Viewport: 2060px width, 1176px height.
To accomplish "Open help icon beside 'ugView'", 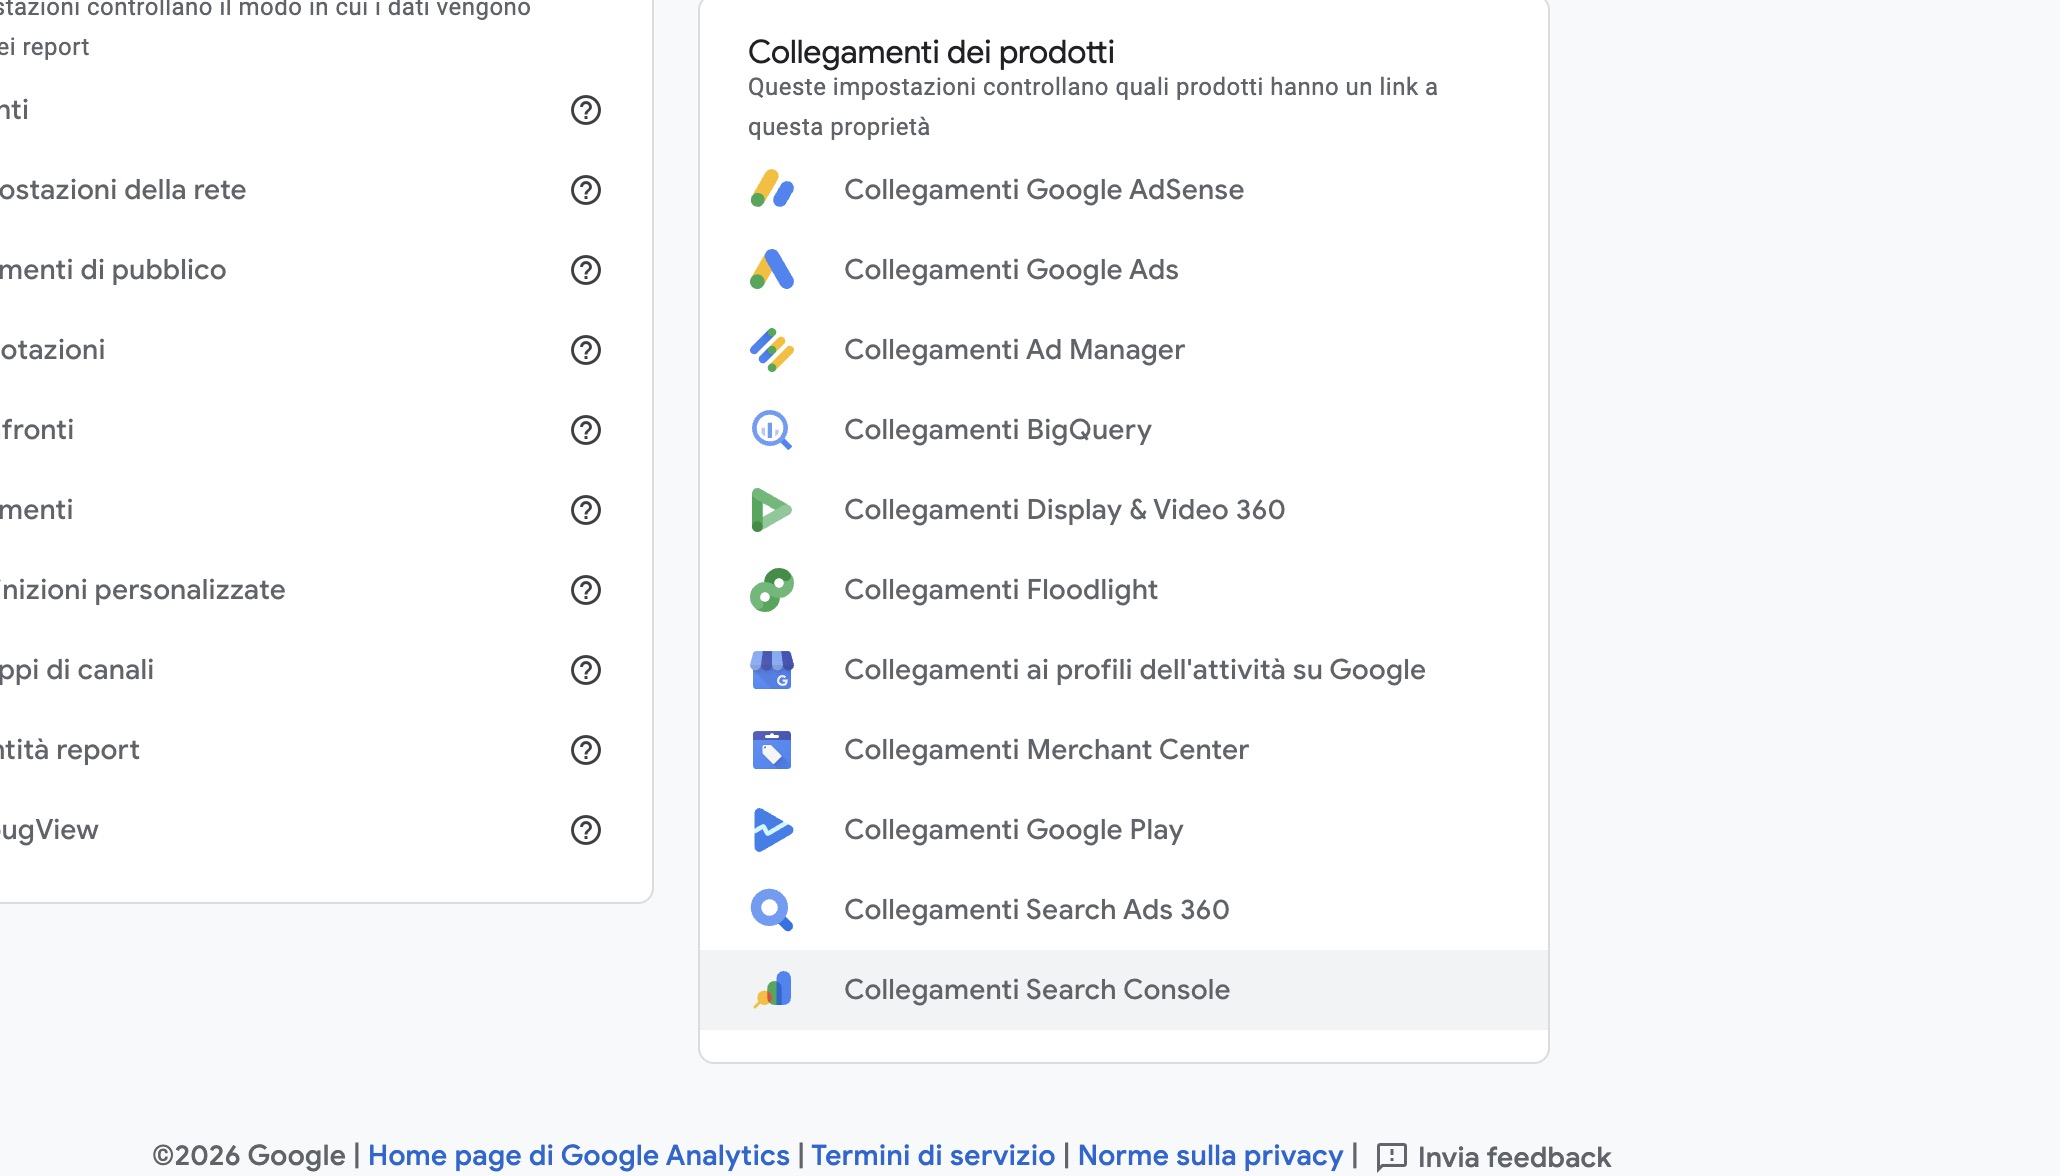I will [x=586, y=830].
